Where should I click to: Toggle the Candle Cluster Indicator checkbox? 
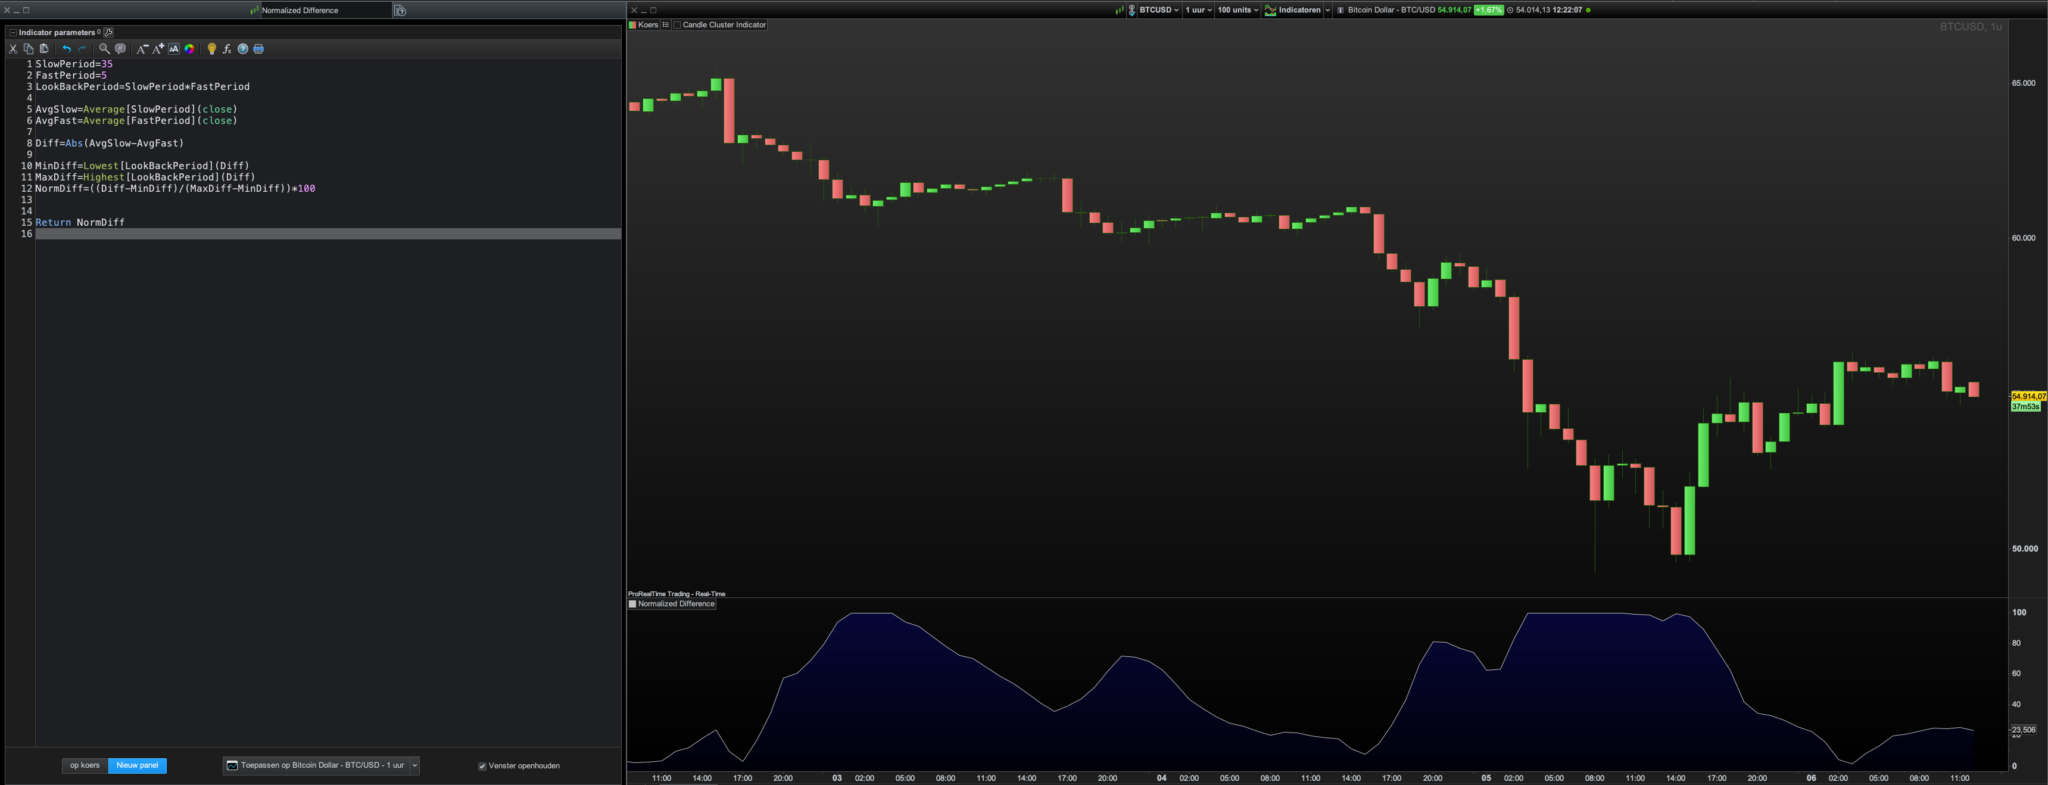pos(677,25)
